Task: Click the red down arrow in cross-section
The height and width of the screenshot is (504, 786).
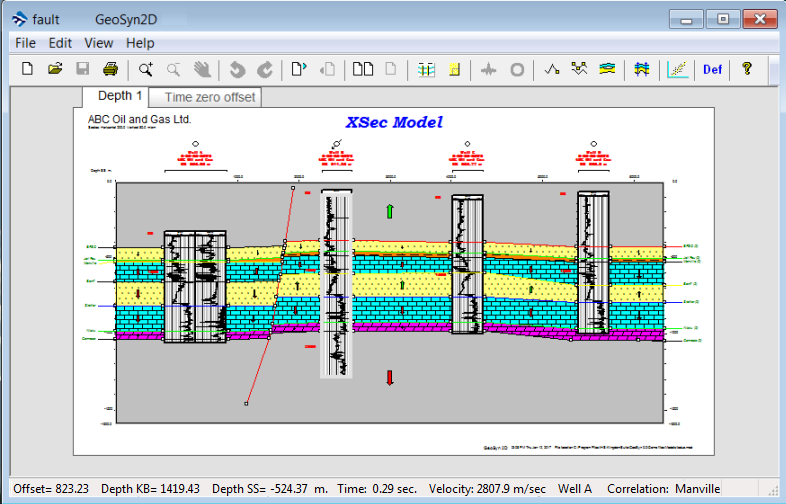Action: click(x=390, y=377)
